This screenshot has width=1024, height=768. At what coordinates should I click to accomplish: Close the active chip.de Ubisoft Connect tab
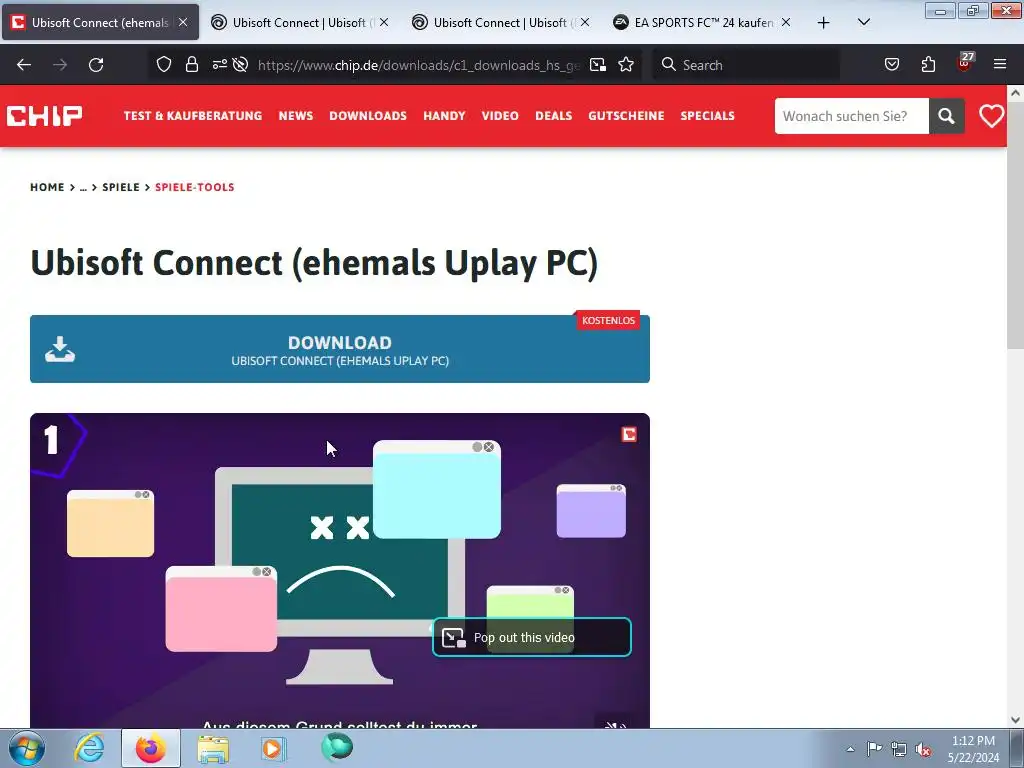(184, 22)
